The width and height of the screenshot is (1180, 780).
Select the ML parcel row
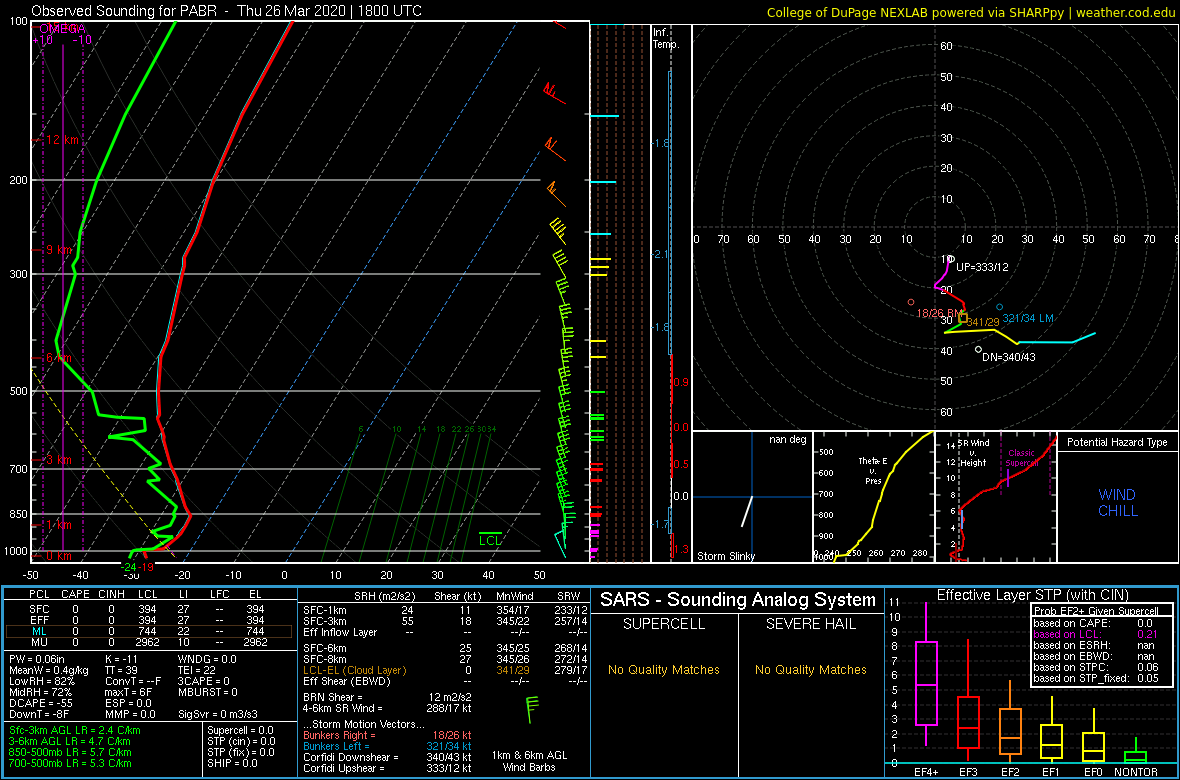[x=151, y=631]
